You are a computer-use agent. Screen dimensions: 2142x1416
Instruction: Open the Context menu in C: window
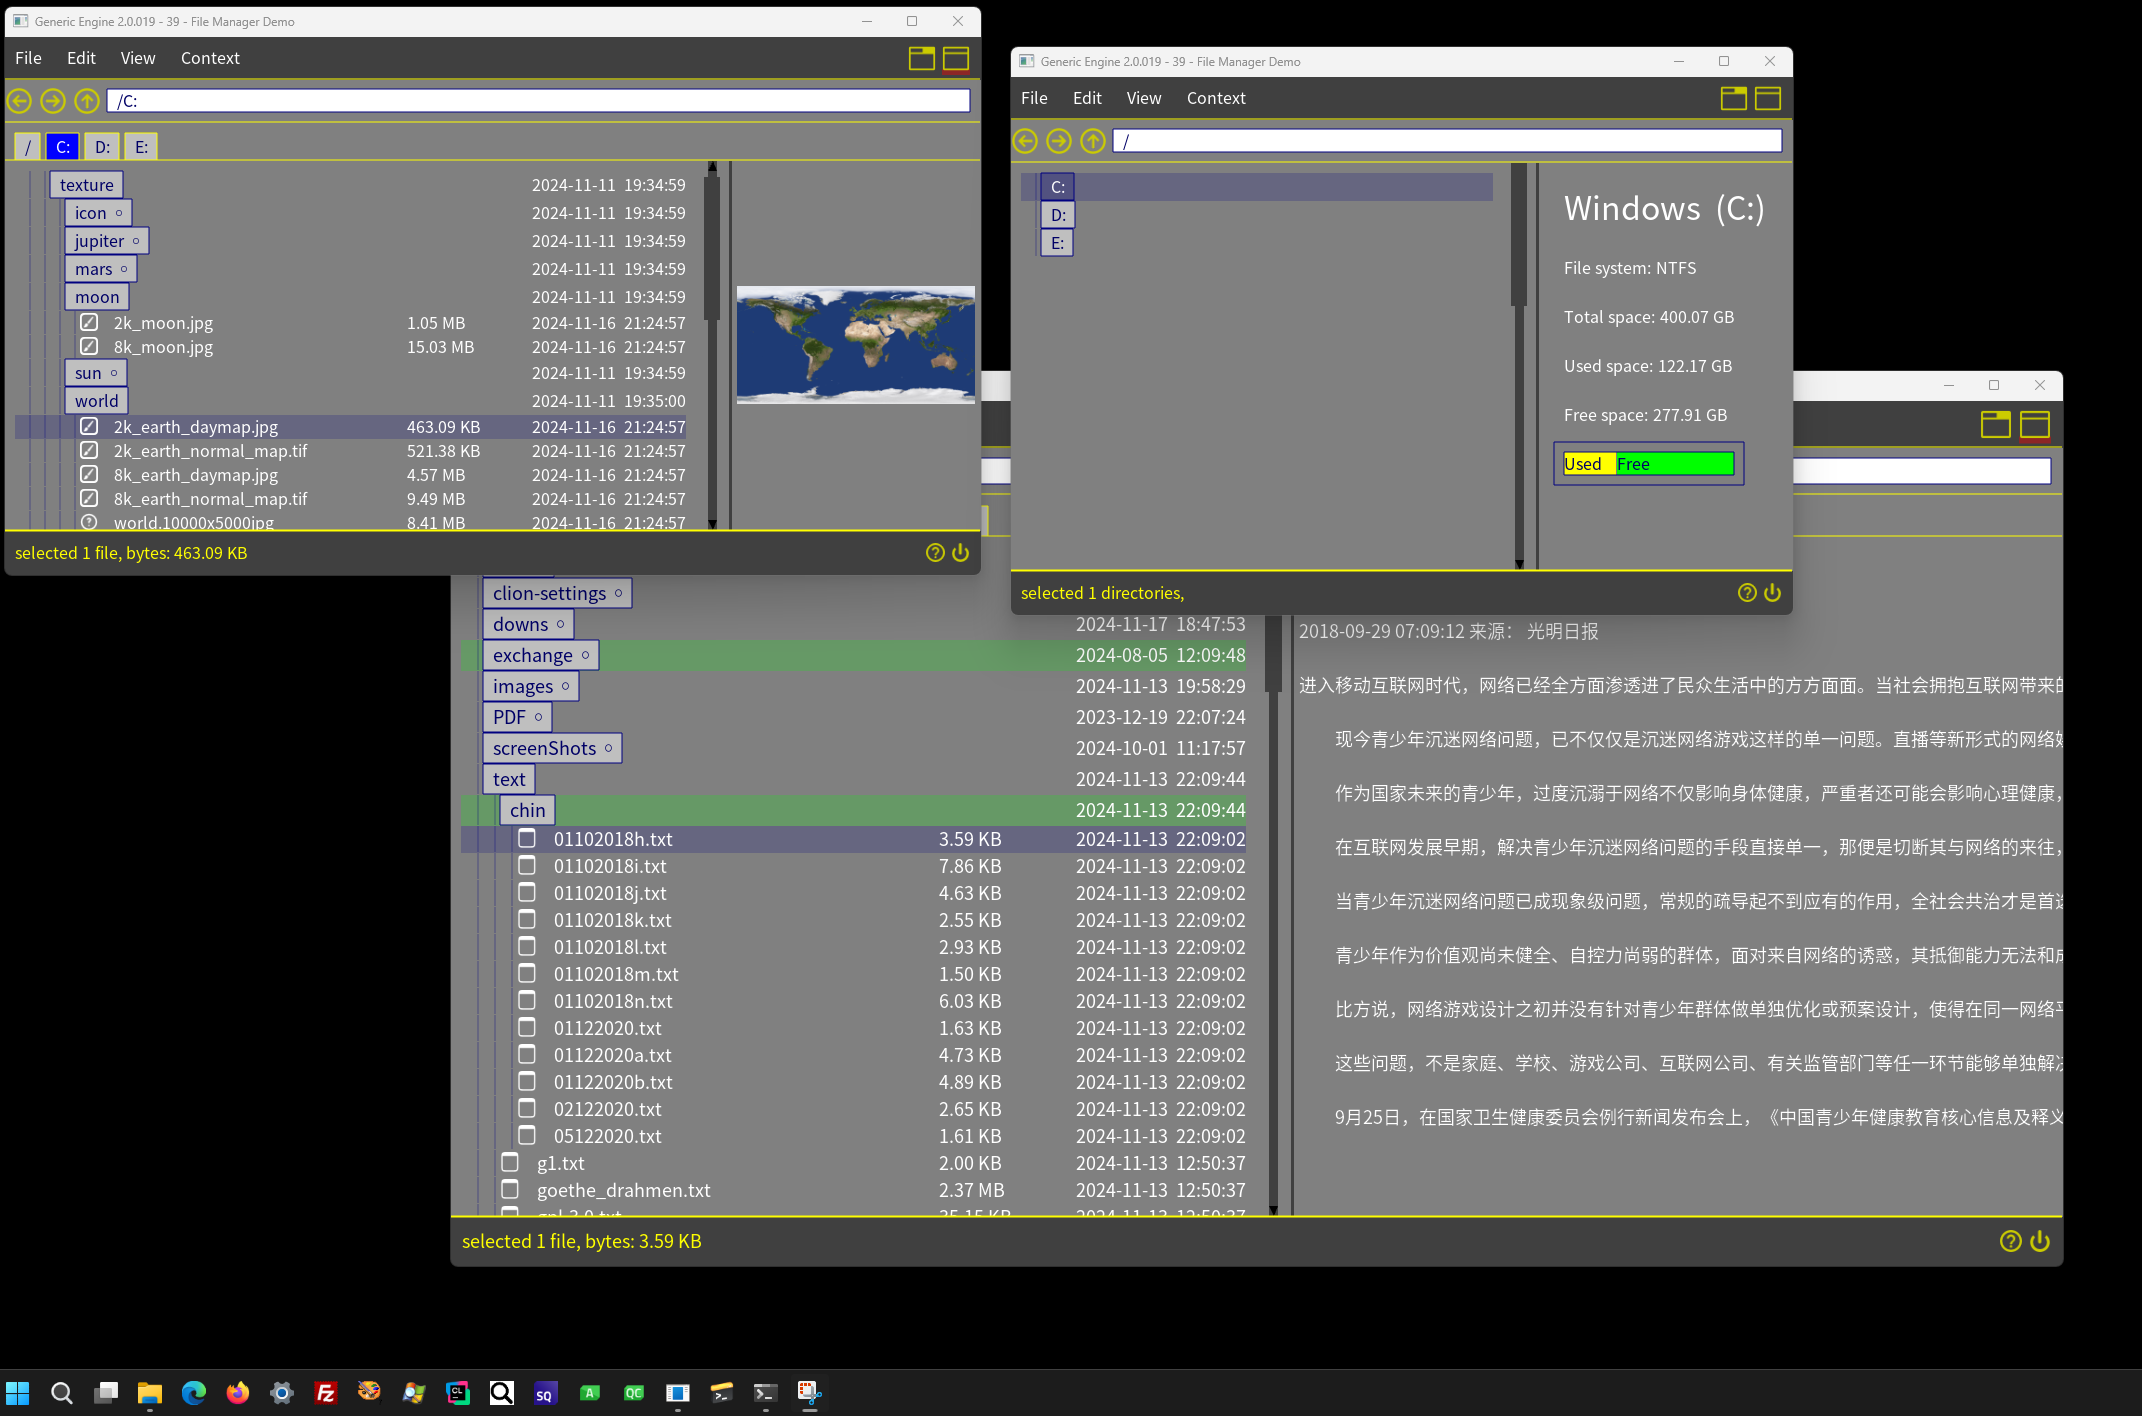point(210,58)
